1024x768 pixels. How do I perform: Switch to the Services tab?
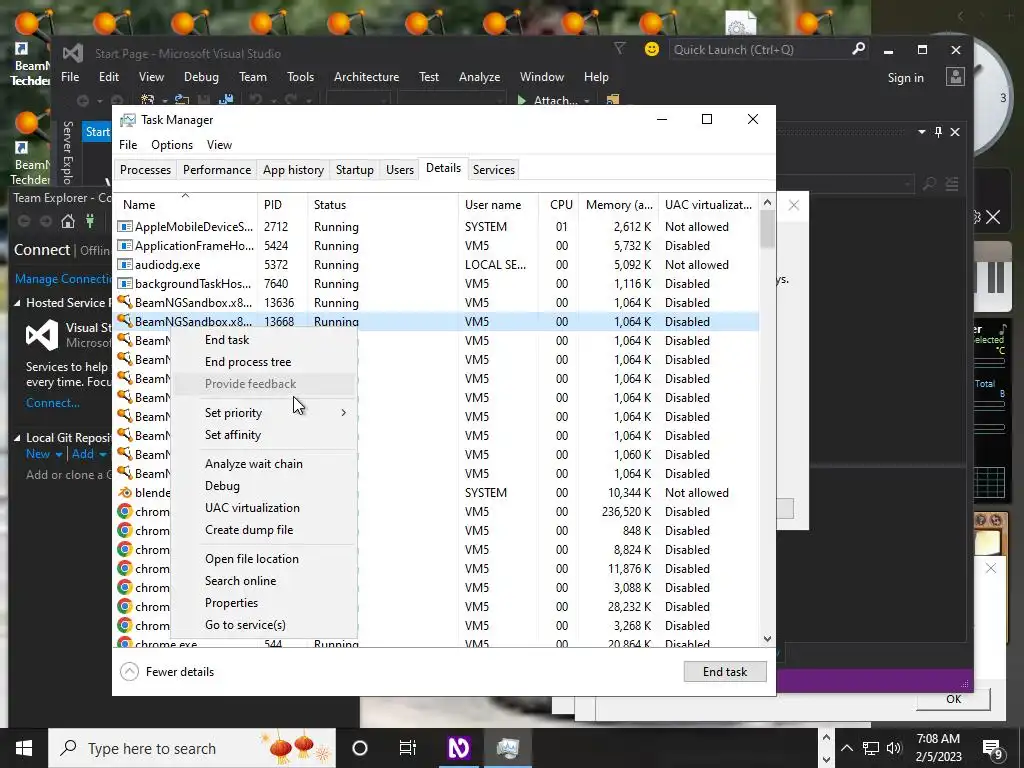(x=494, y=170)
